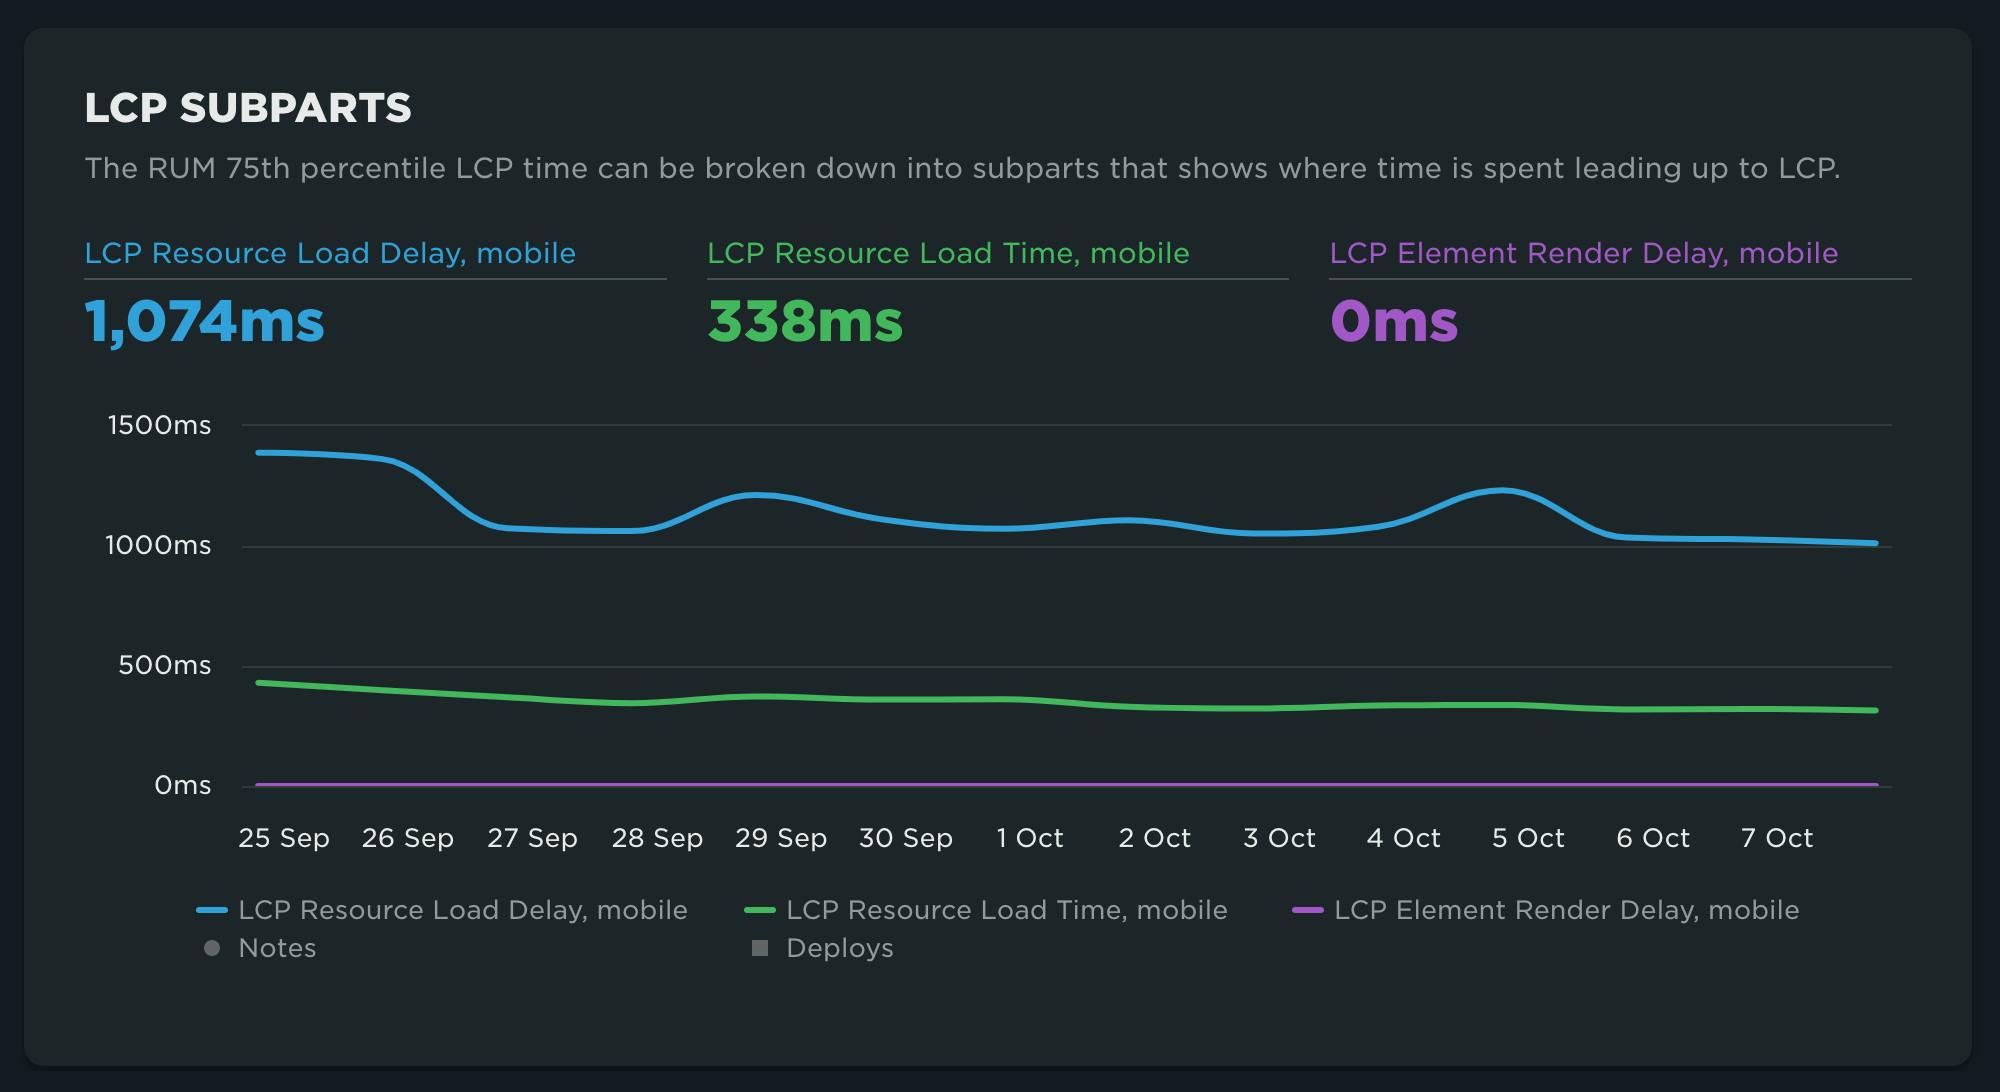Select the 29 Sep label on the x-axis
Viewport: 2000px width, 1092px height.
point(781,838)
